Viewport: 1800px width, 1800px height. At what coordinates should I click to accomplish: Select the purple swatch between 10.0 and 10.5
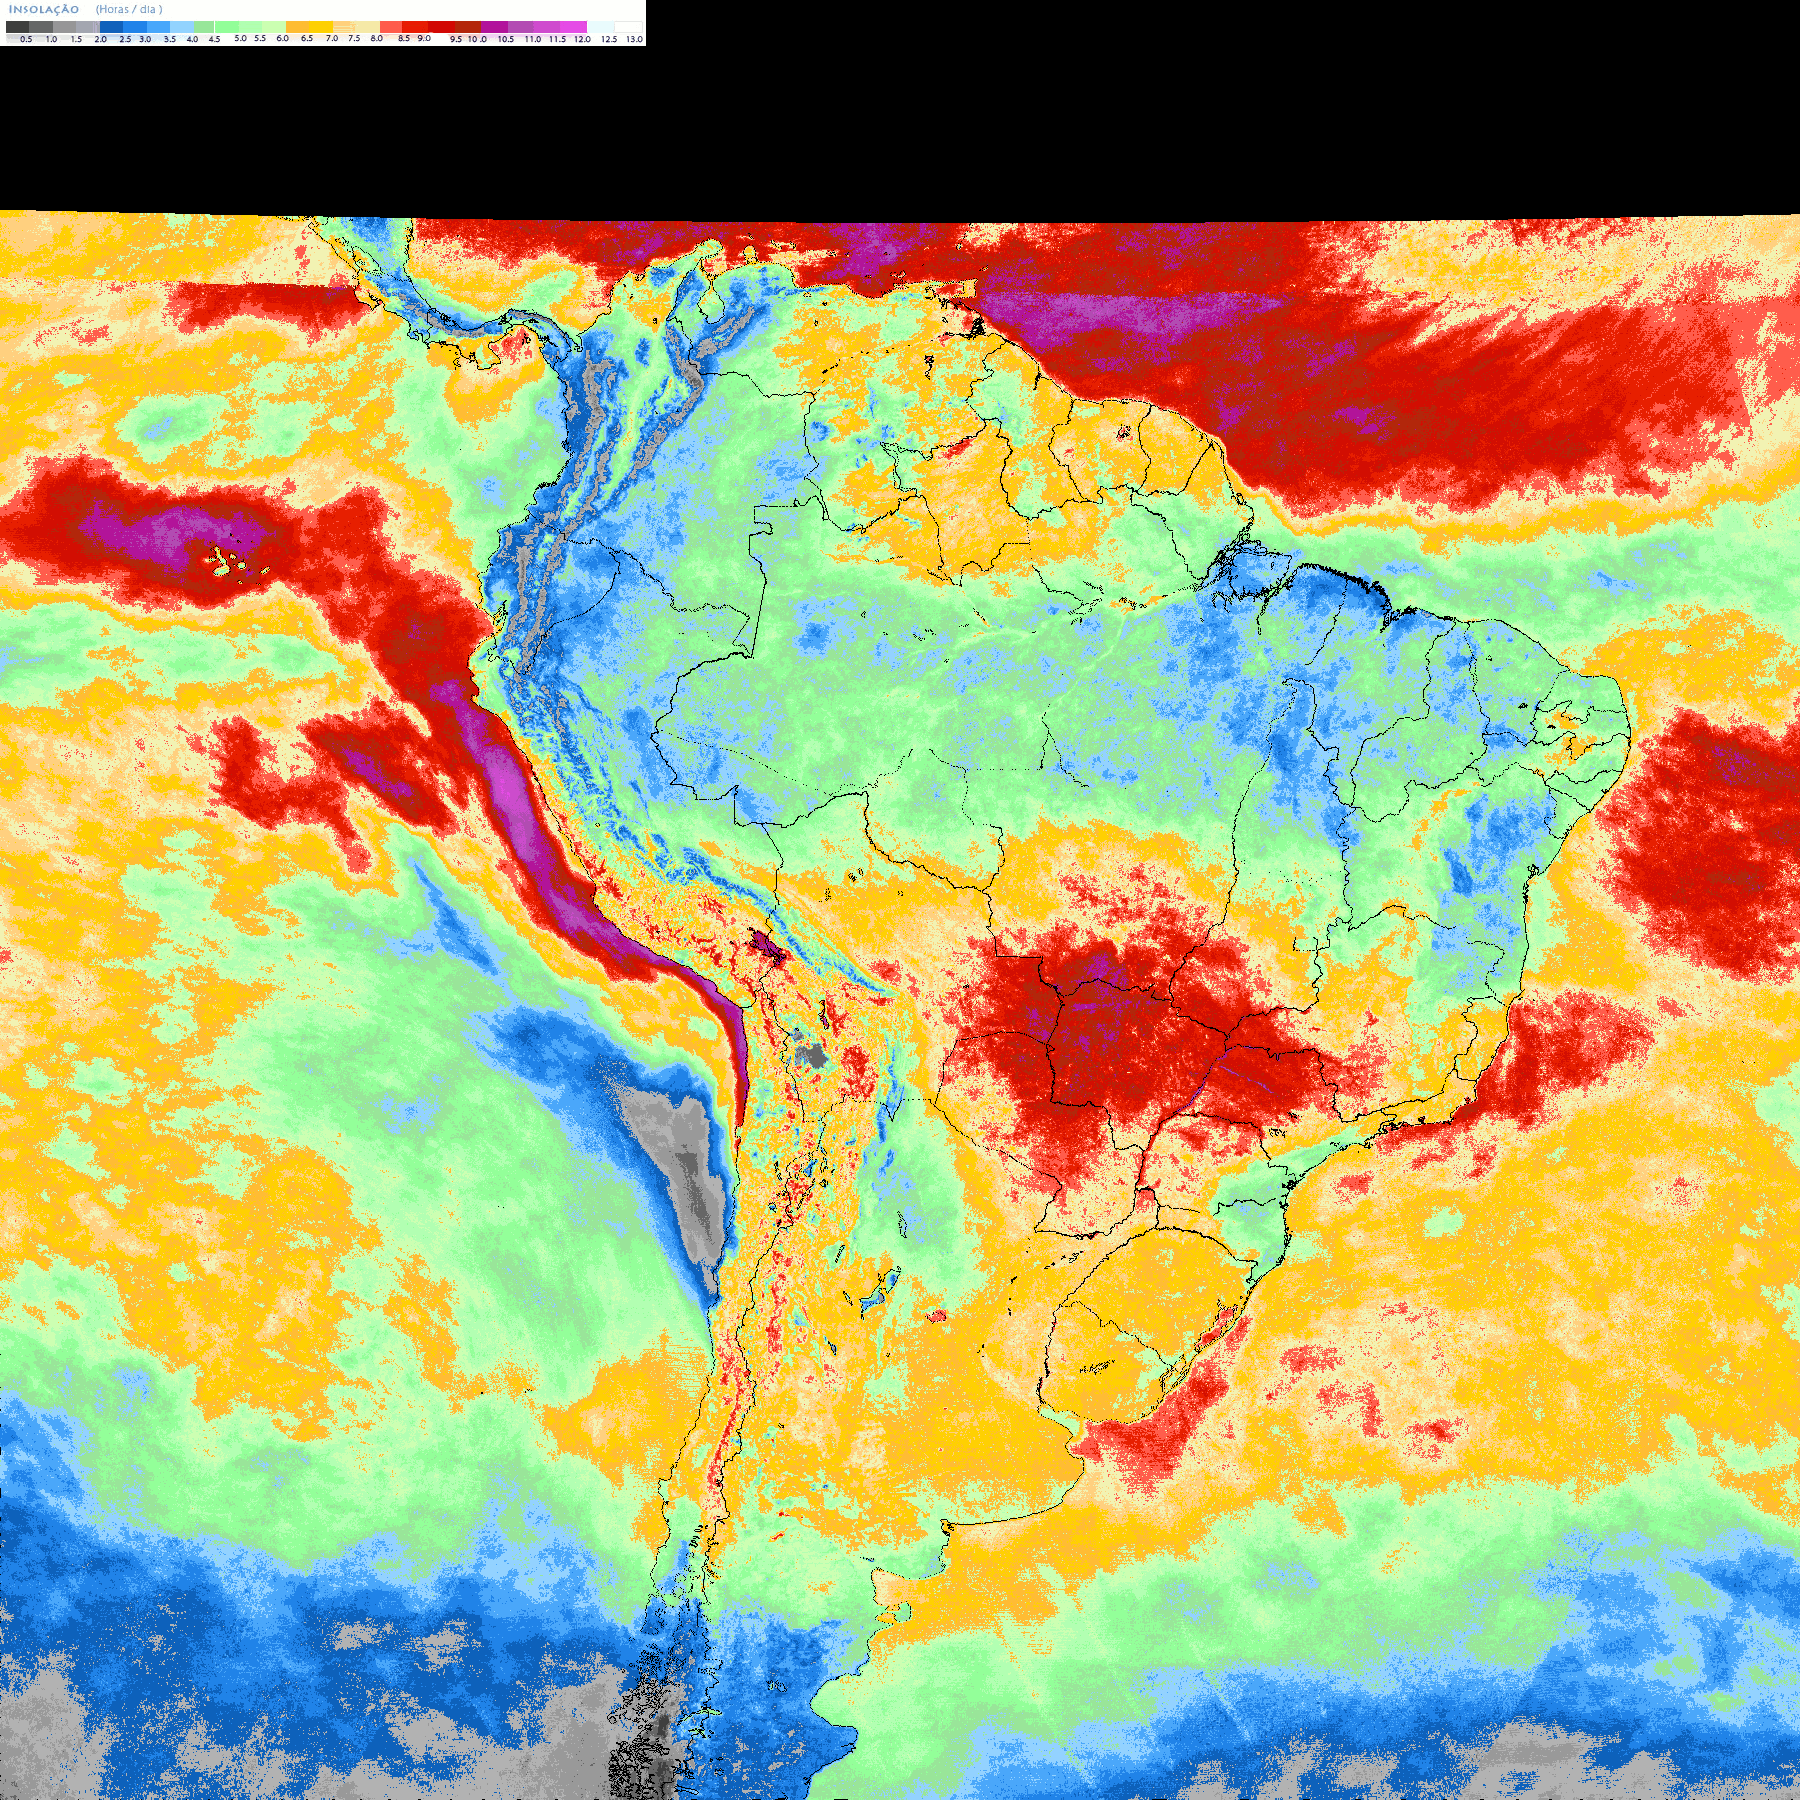pyautogui.click(x=494, y=27)
